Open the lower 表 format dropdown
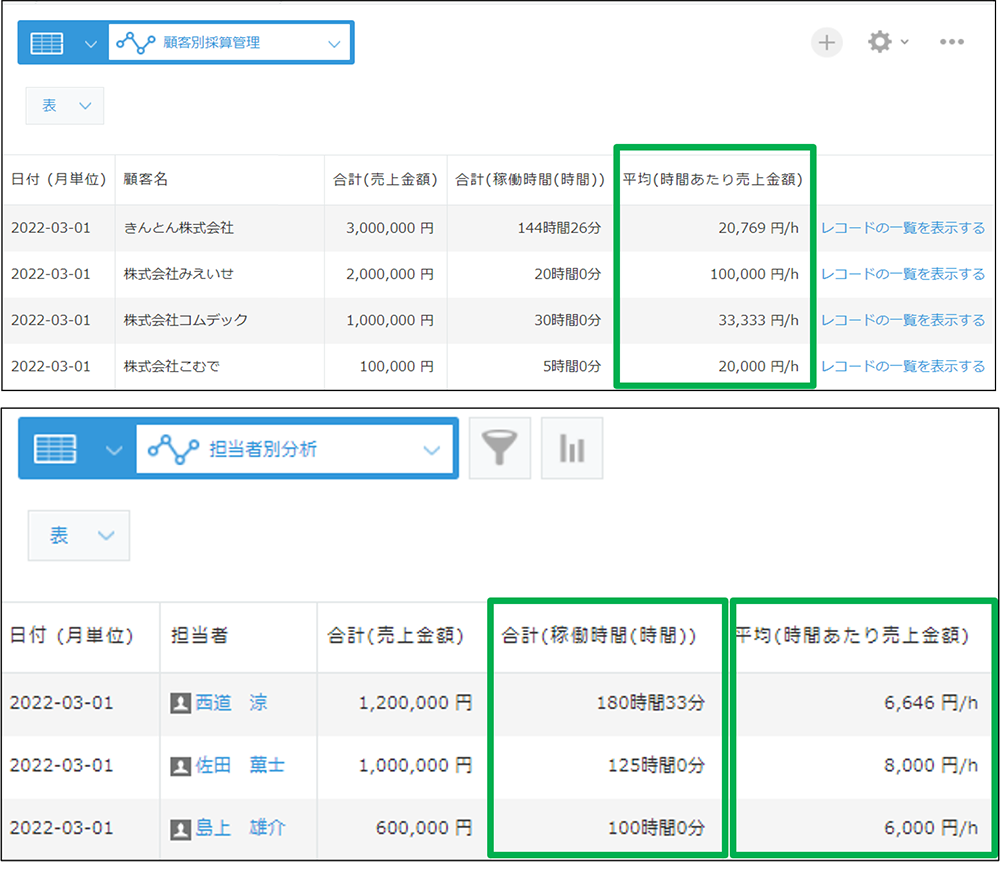This screenshot has width=1000, height=886. click(78, 536)
